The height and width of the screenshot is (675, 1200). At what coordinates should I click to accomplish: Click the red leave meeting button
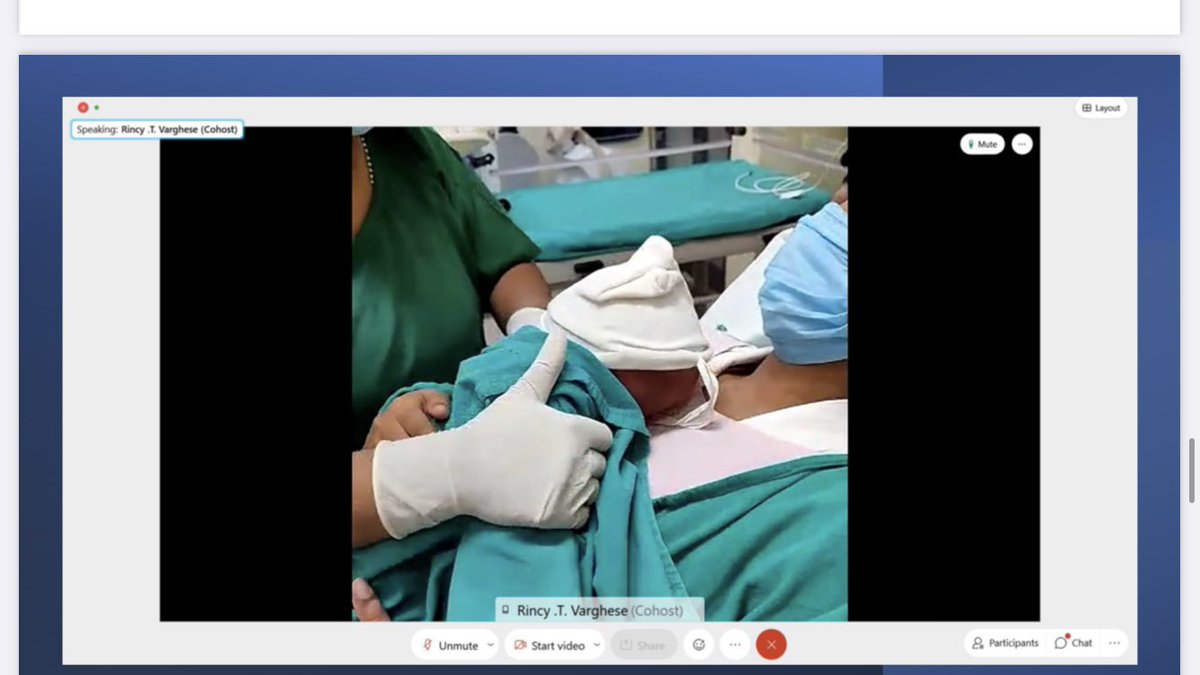[x=771, y=645]
